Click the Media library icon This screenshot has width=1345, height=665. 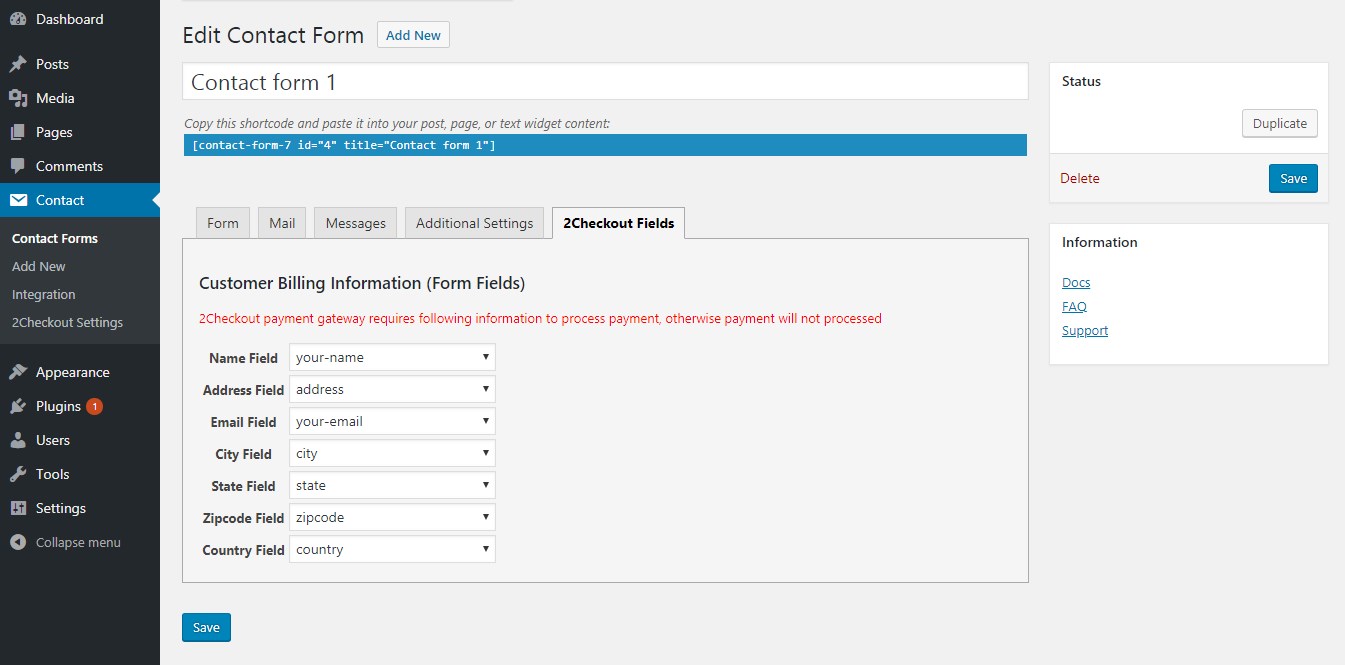[18, 98]
